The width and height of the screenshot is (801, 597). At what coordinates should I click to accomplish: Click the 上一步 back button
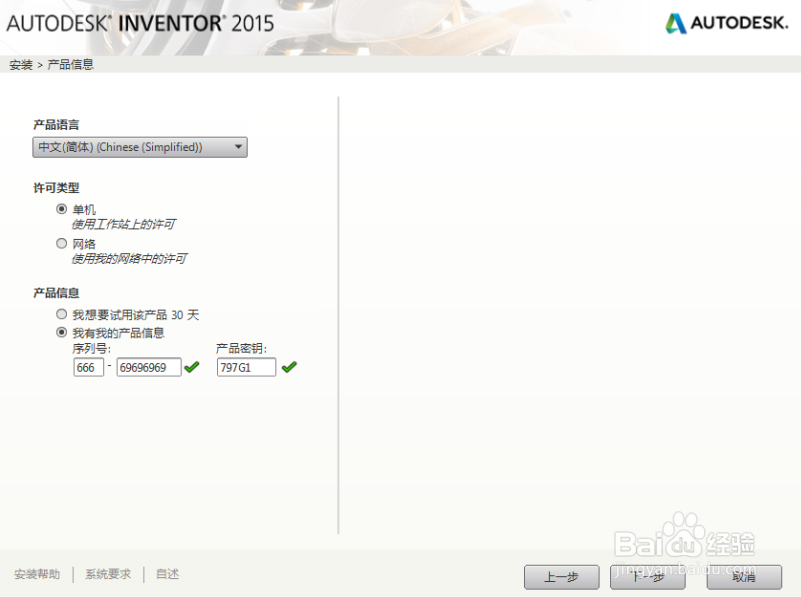point(562,577)
